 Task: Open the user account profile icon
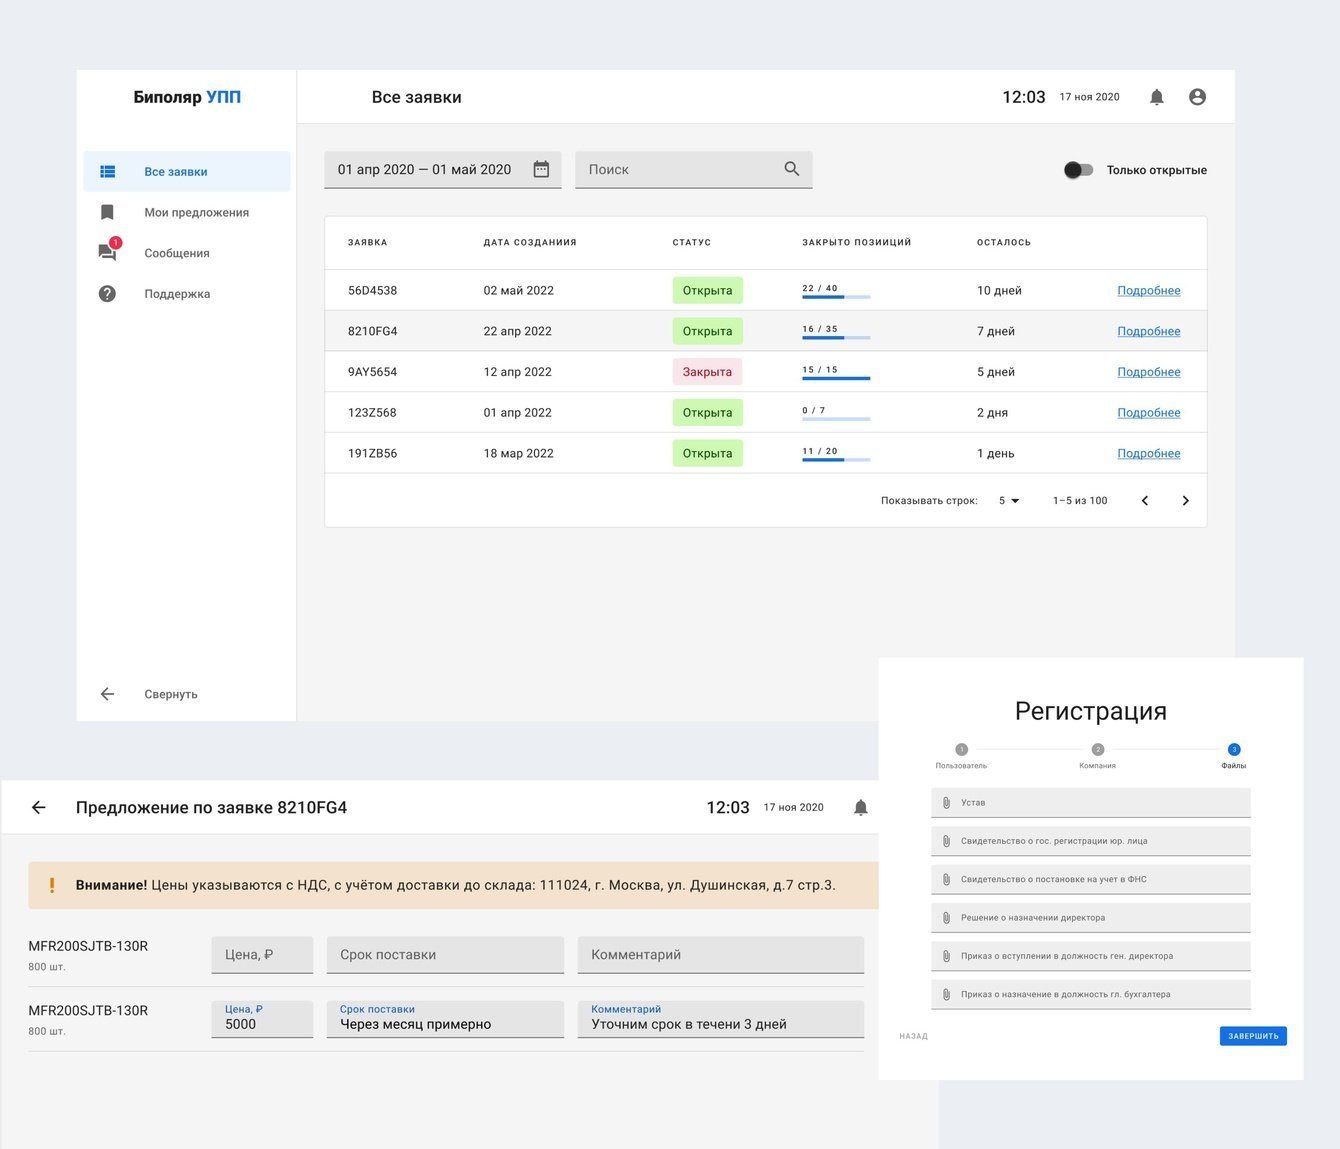[1197, 97]
